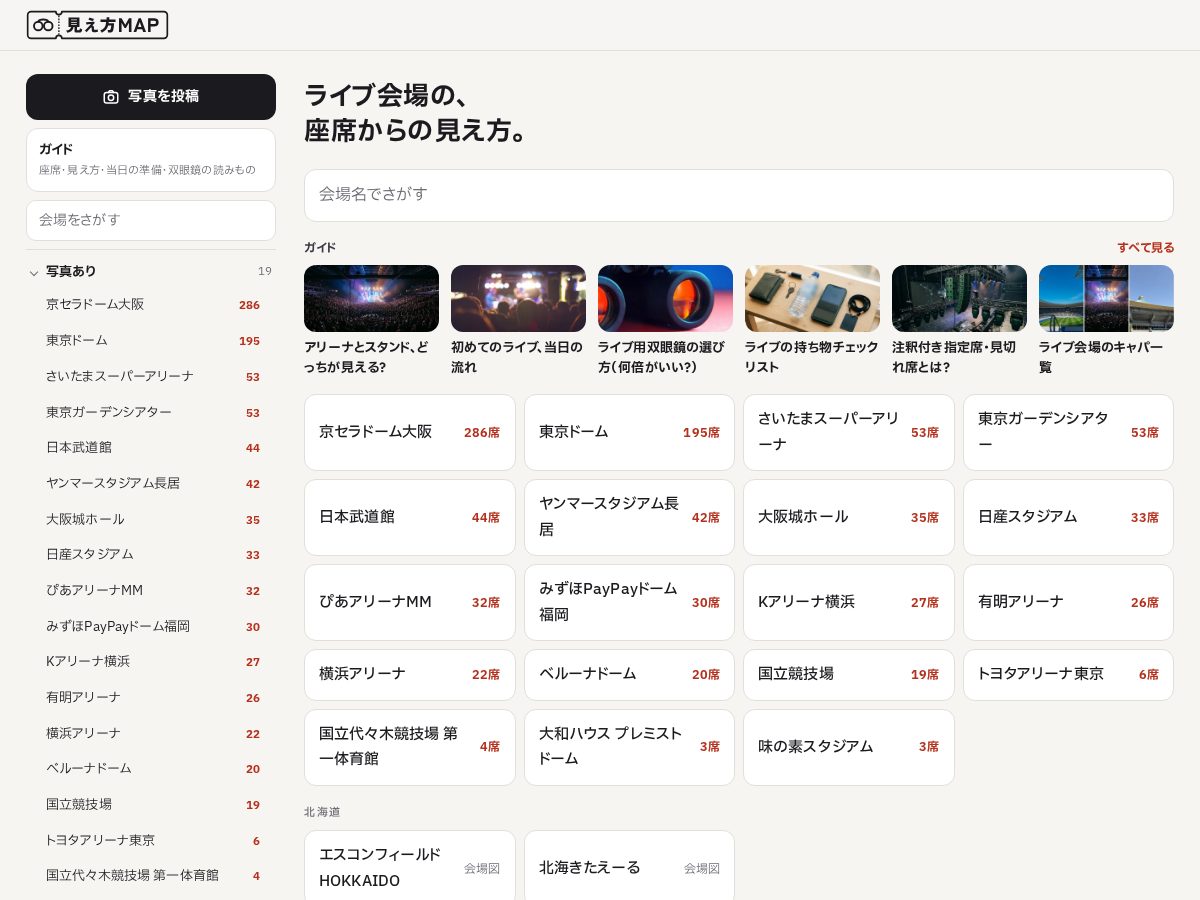The image size is (1200, 900).
Task: Select 大阪城ホール in the sidebar
Action: coord(151,520)
